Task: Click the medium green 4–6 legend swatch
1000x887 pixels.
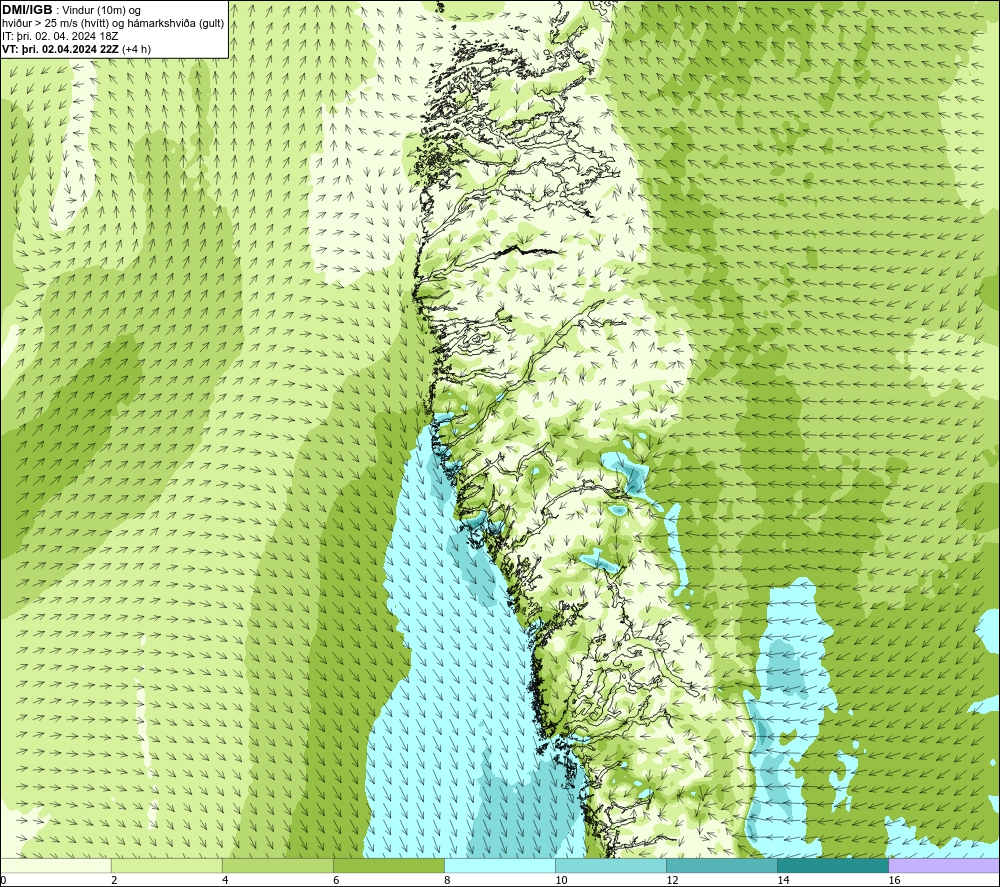Action: coord(277,865)
